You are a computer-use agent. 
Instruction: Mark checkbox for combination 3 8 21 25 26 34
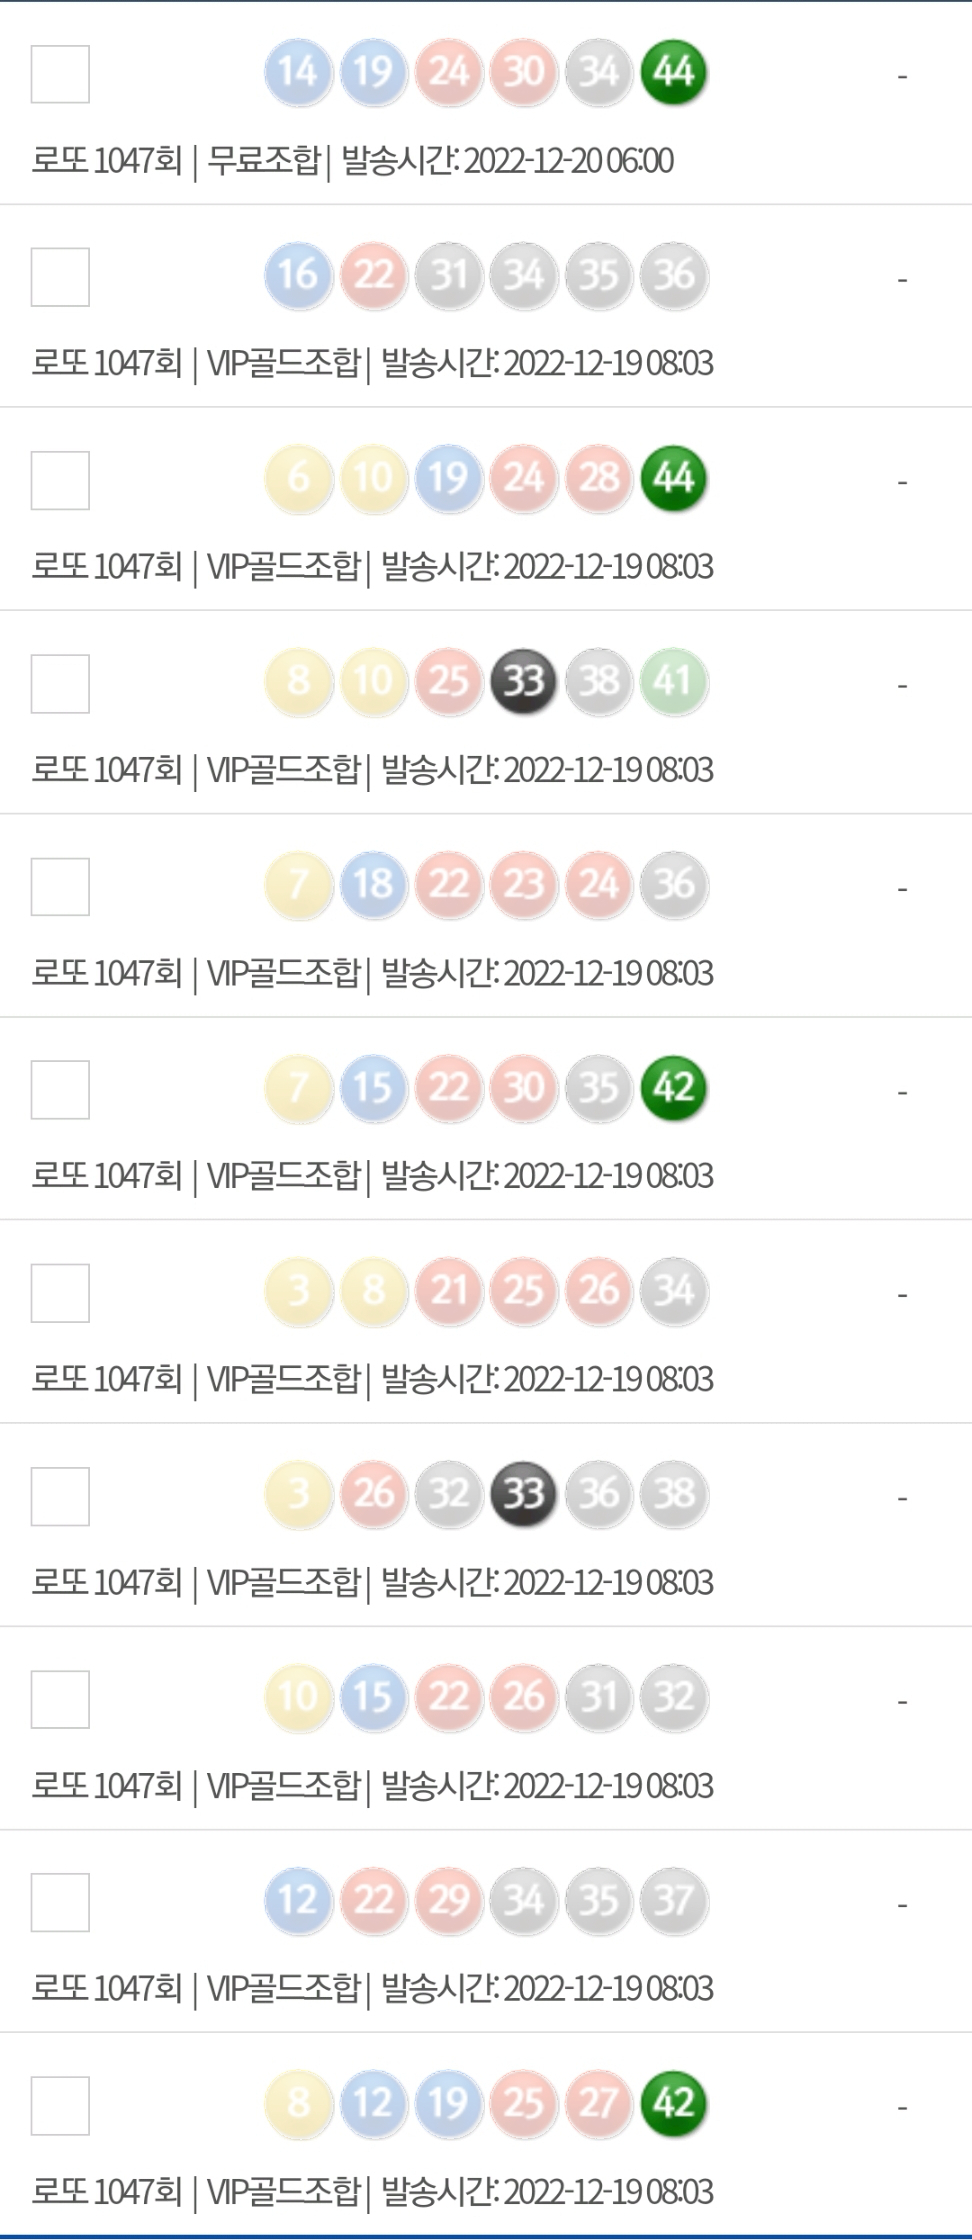(x=60, y=1293)
